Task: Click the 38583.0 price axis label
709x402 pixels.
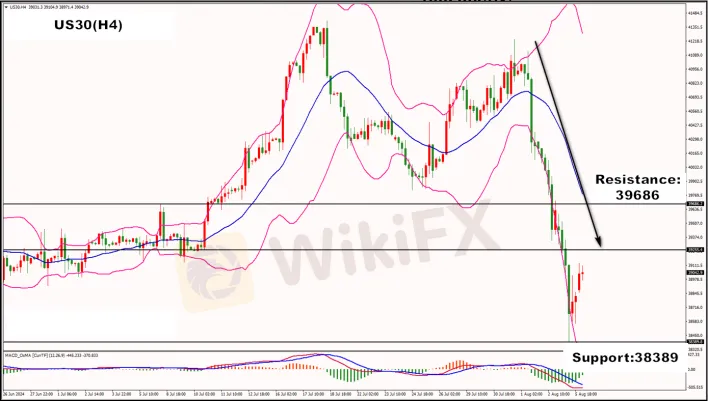Action: pyautogui.click(x=694, y=322)
